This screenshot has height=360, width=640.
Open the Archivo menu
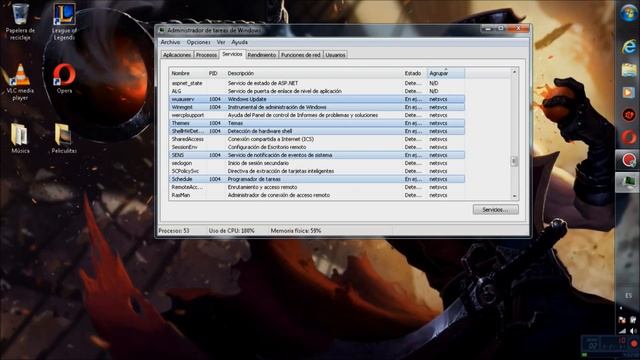[x=170, y=42]
